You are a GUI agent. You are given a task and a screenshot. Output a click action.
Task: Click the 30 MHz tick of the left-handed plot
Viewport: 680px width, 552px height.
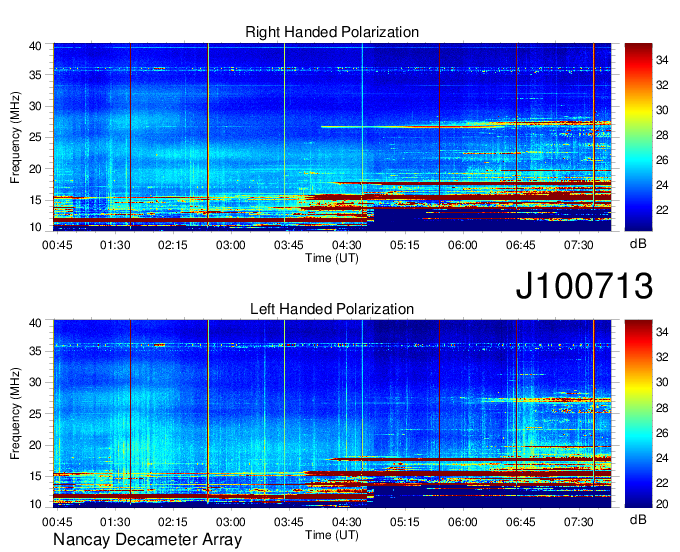tap(35, 382)
